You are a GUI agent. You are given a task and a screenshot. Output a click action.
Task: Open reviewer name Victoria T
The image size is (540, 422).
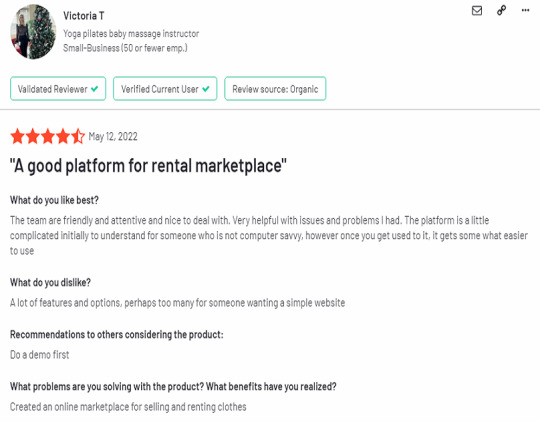click(x=83, y=16)
